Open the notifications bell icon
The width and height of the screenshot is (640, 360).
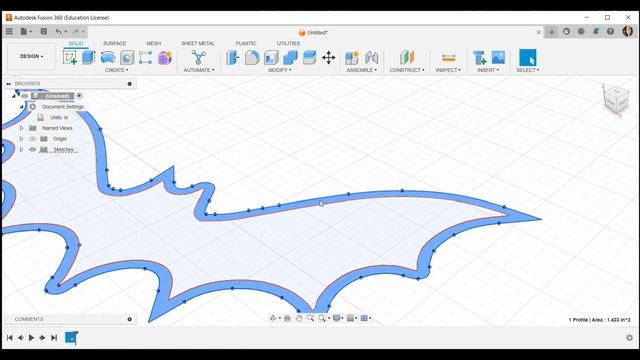[596, 31]
